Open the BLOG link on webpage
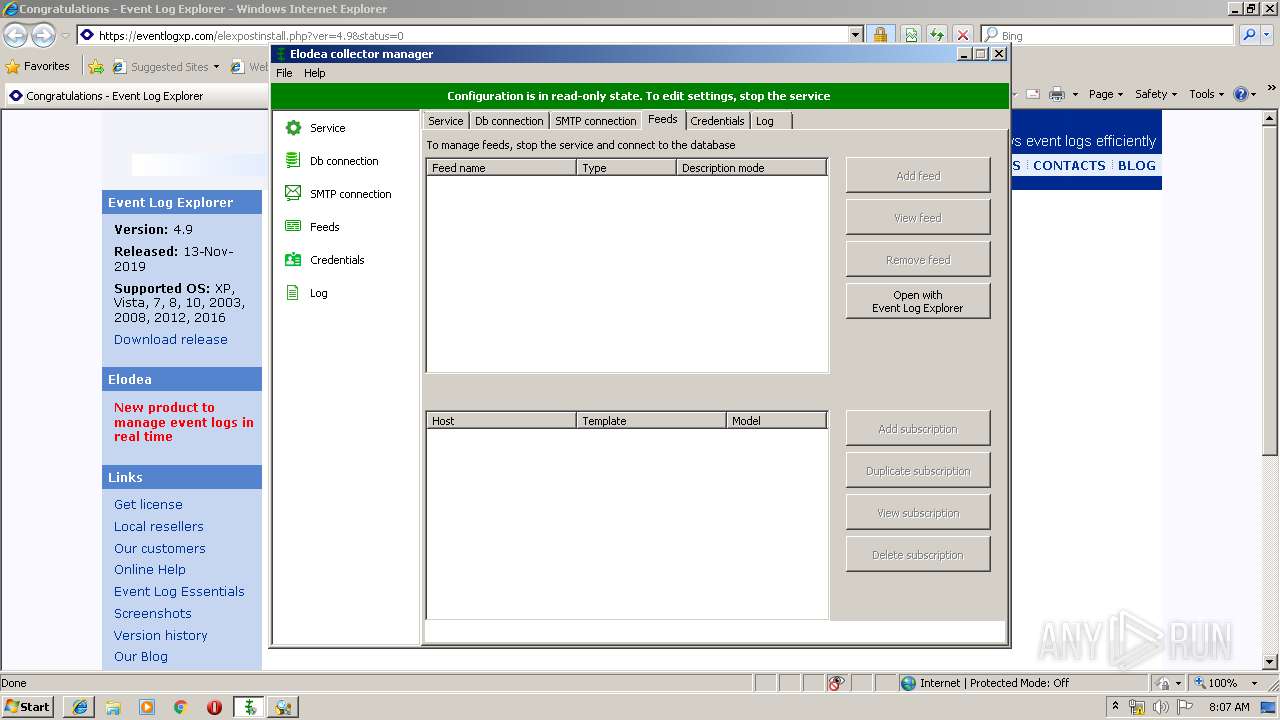Screen dimensions: 1280x720 click(x=1137, y=165)
